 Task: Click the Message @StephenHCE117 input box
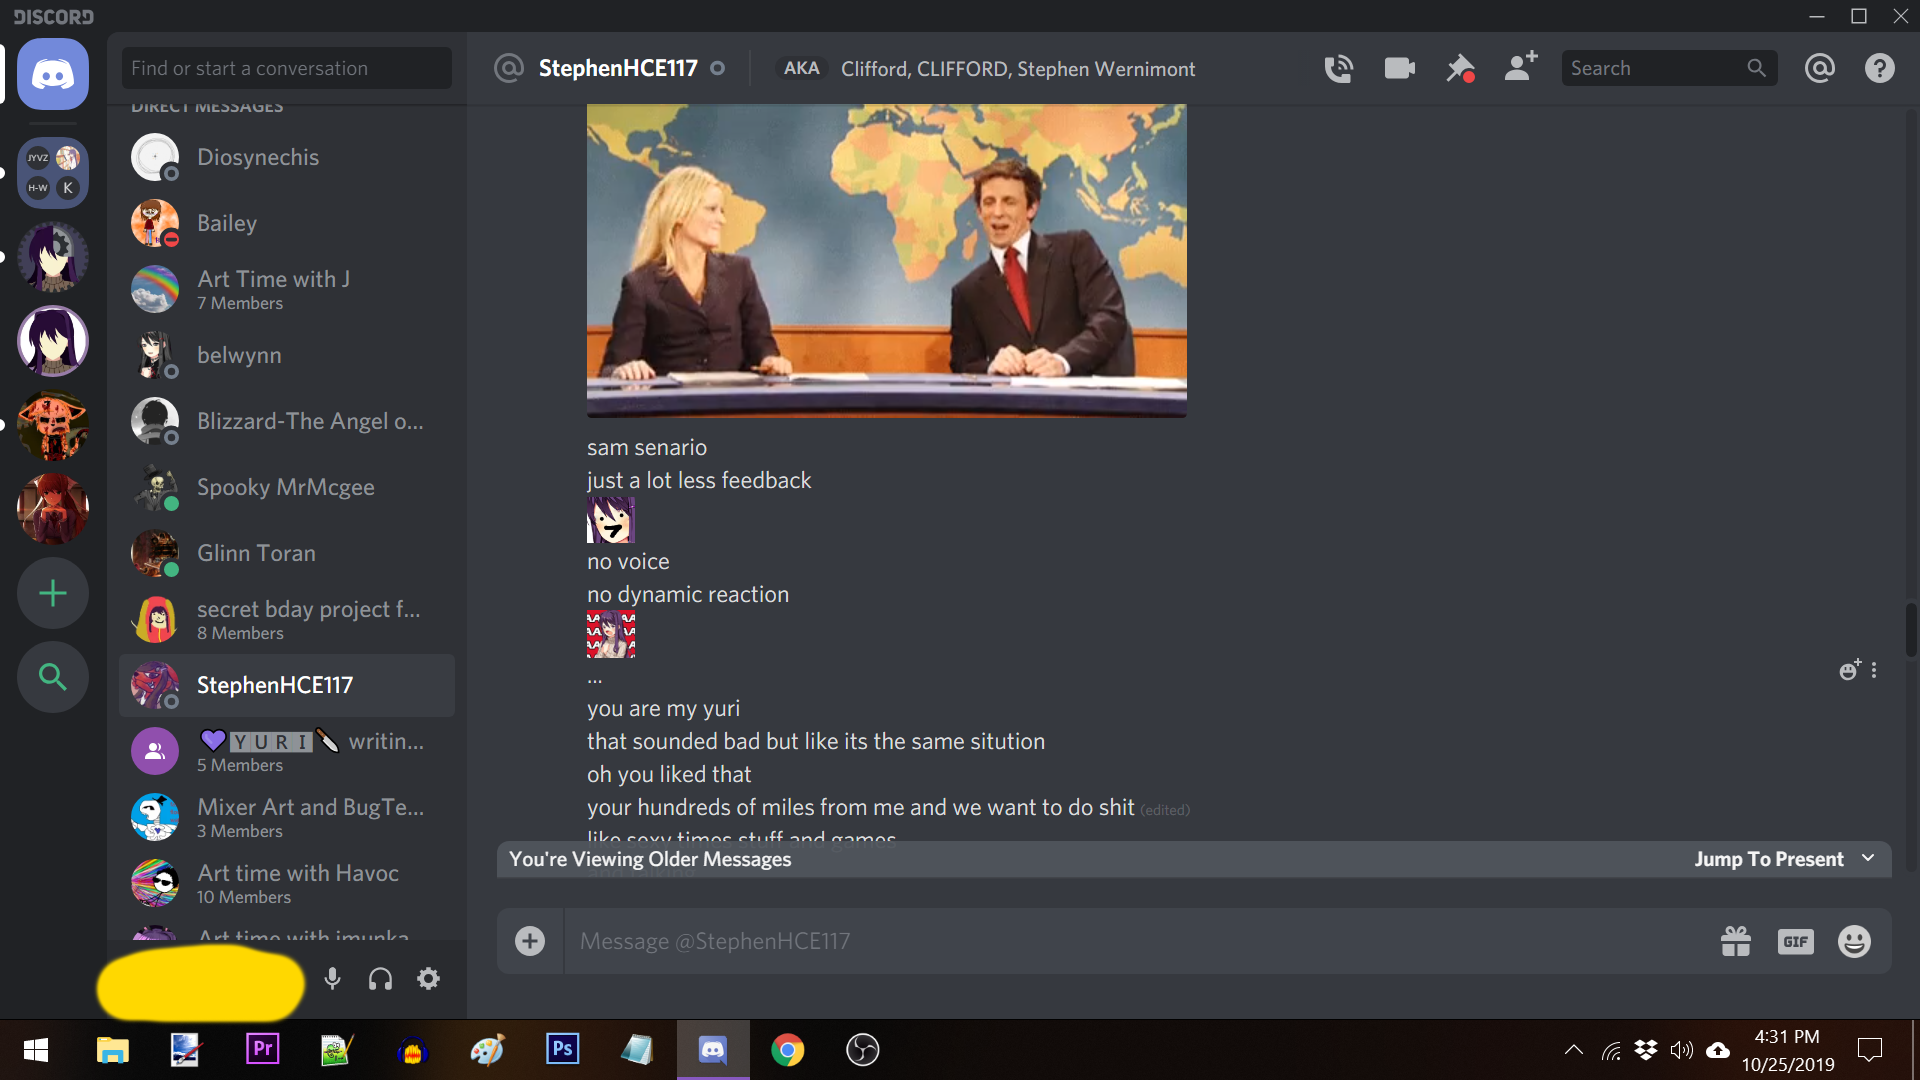tap(1140, 941)
